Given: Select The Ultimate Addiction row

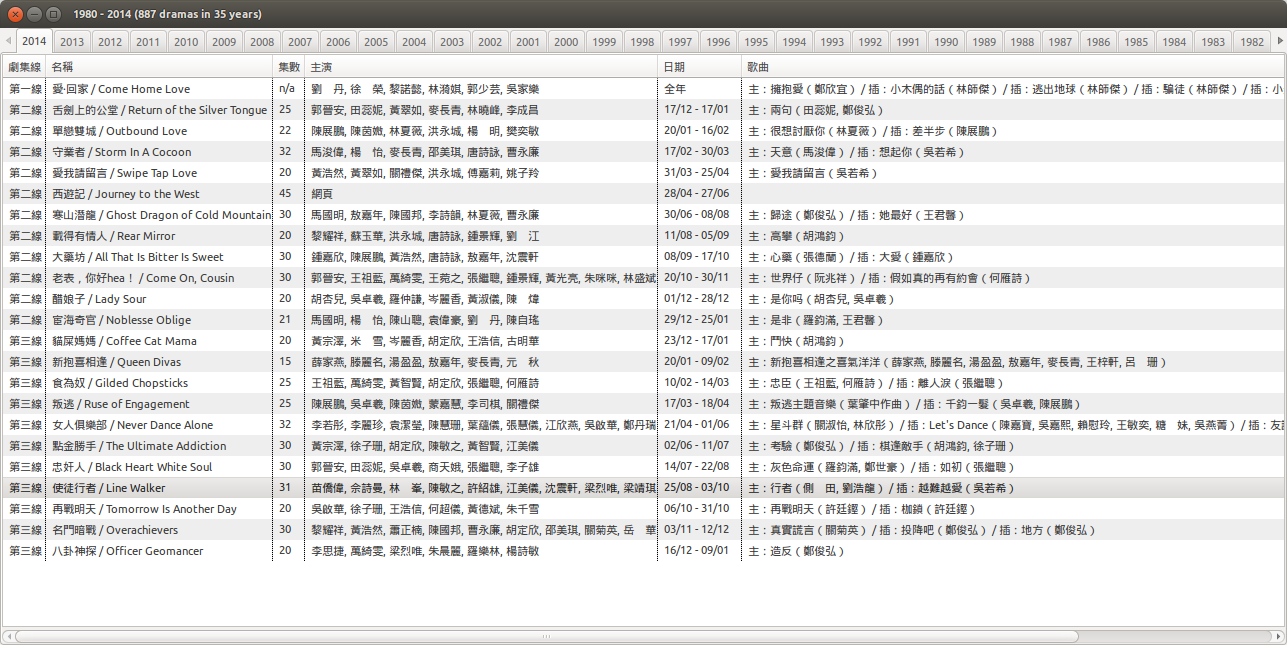Looking at the screenshot, I should (643, 446).
